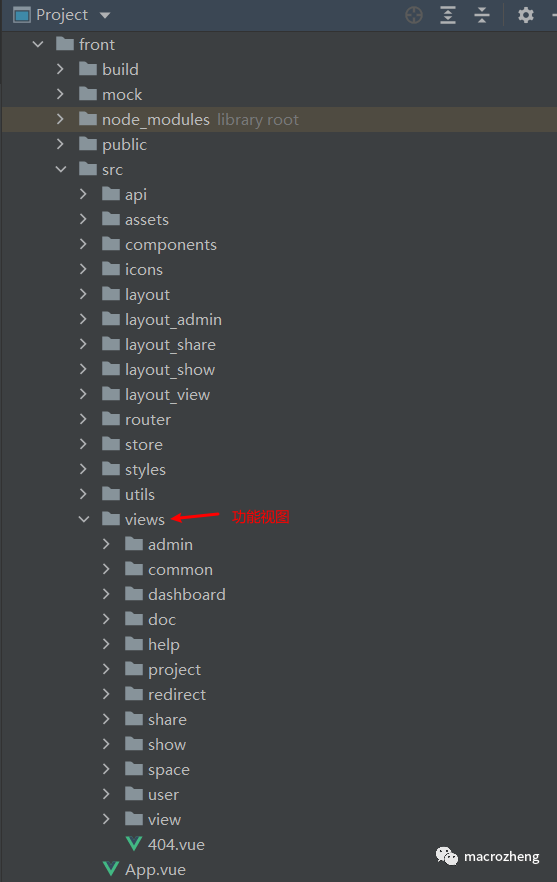Viewport: 557px width, 882px height.
Task: Click the Vue icon of 404.vue
Action: pyautogui.click(x=134, y=844)
